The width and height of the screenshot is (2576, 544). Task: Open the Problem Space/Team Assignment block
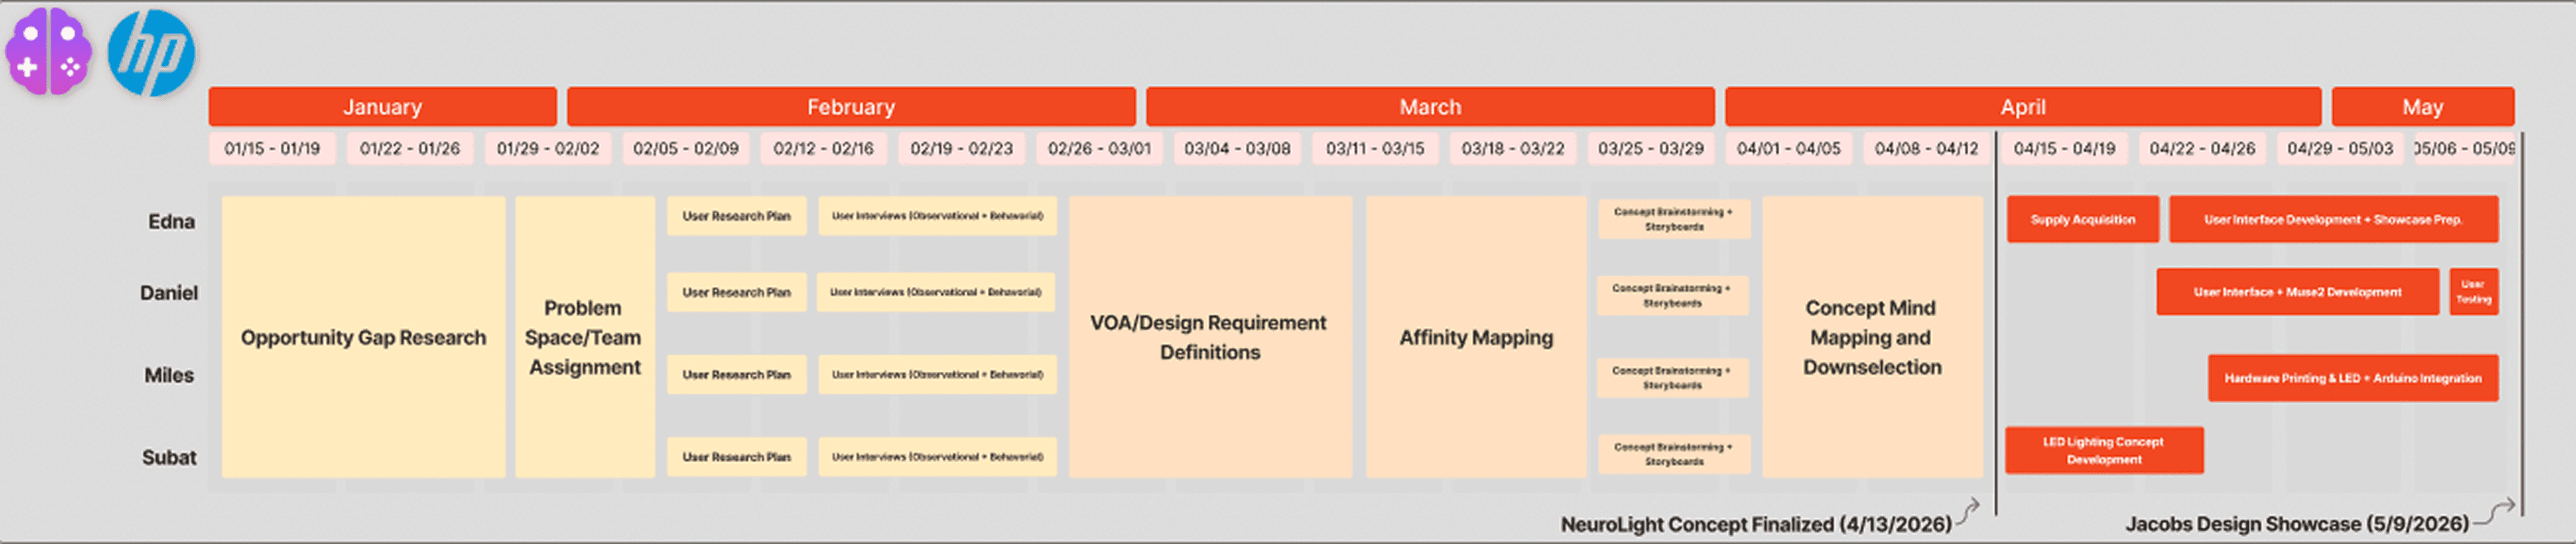click(x=584, y=337)
